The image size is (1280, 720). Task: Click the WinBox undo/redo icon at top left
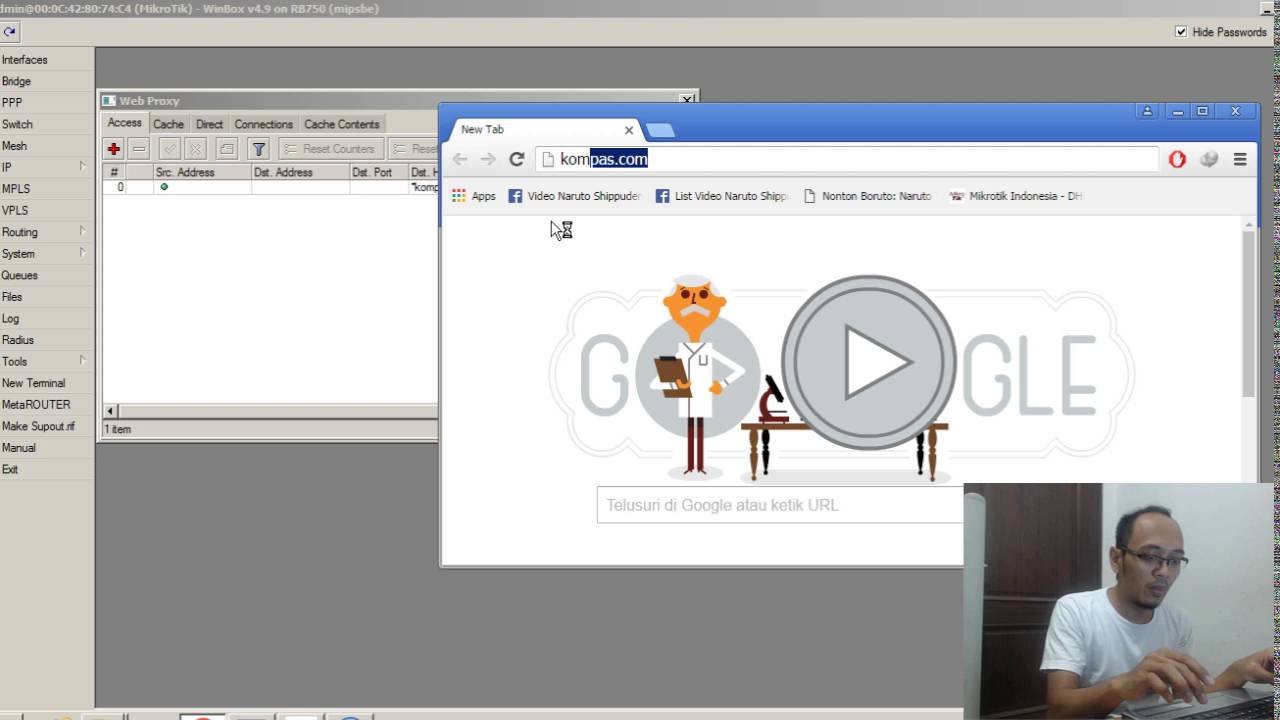pos(9,31)
